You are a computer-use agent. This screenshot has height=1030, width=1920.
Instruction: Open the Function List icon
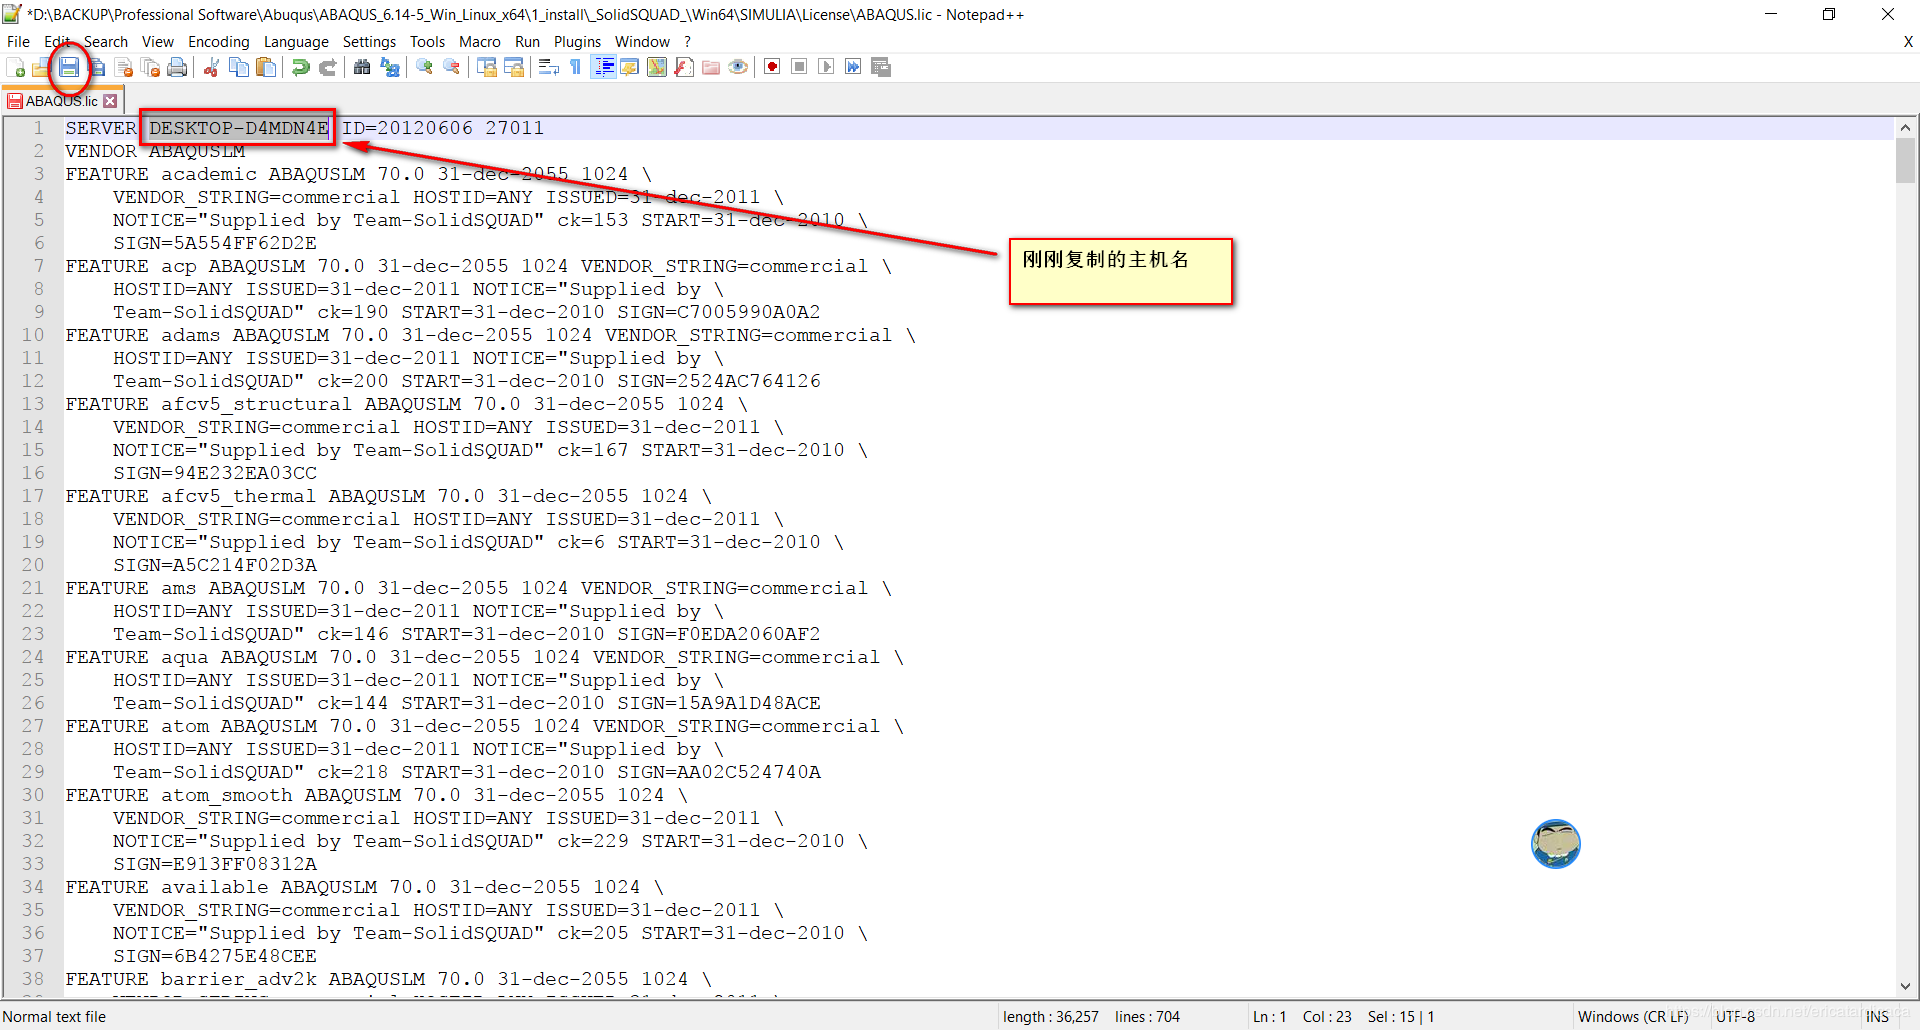tap(684, 67)
